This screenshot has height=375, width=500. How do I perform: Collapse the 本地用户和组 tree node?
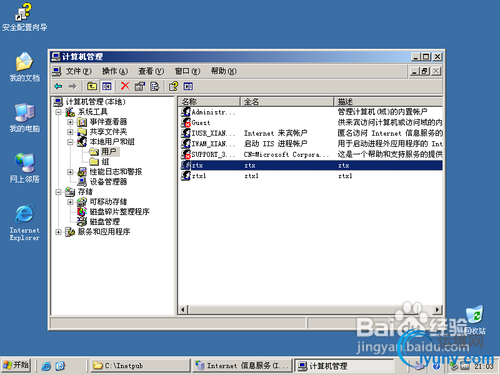pos(70,142)
